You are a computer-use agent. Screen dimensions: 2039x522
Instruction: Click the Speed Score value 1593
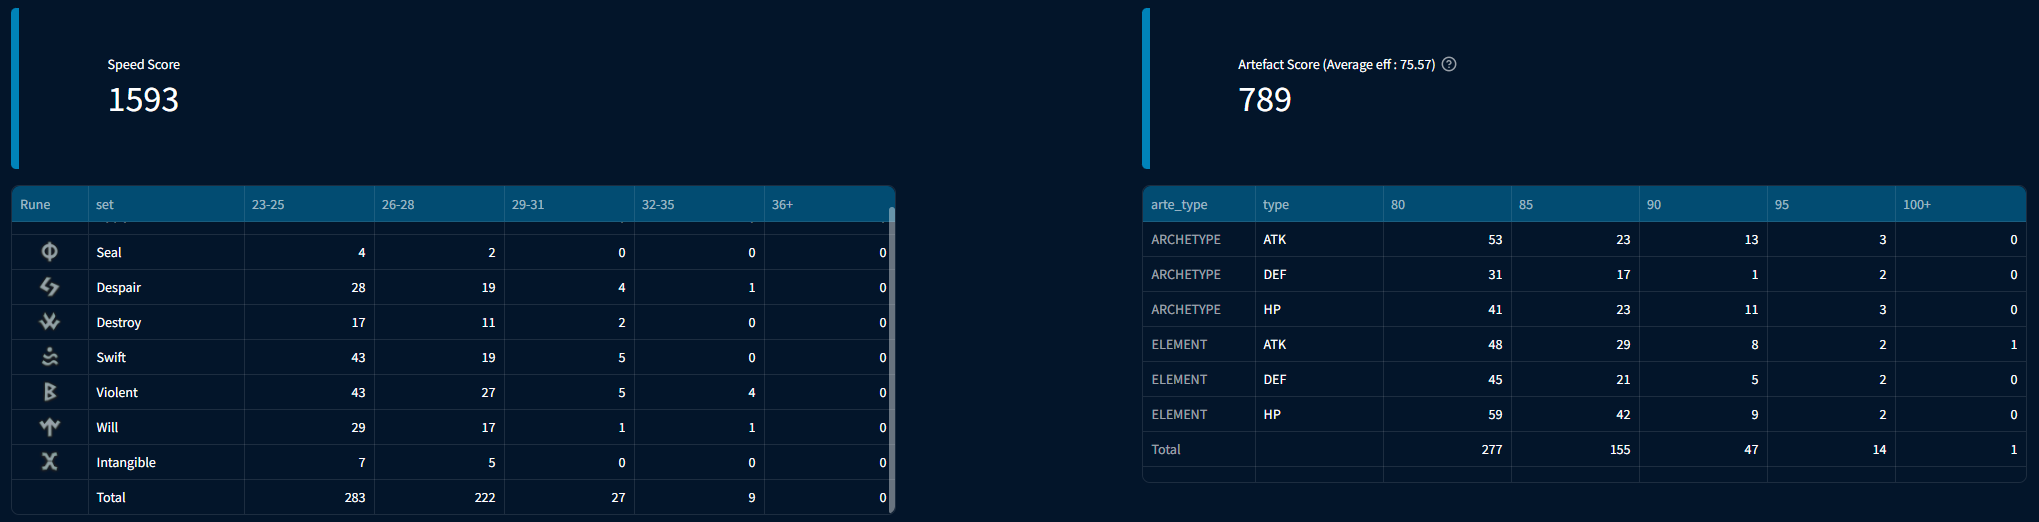point(143,100)
